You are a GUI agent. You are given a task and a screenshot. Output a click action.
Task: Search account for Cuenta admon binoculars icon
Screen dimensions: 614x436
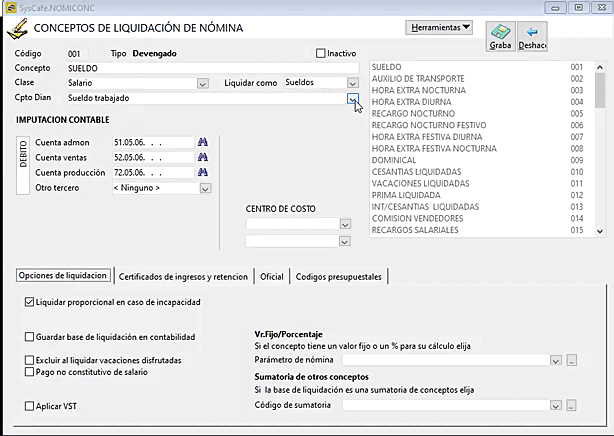point(202,142)
